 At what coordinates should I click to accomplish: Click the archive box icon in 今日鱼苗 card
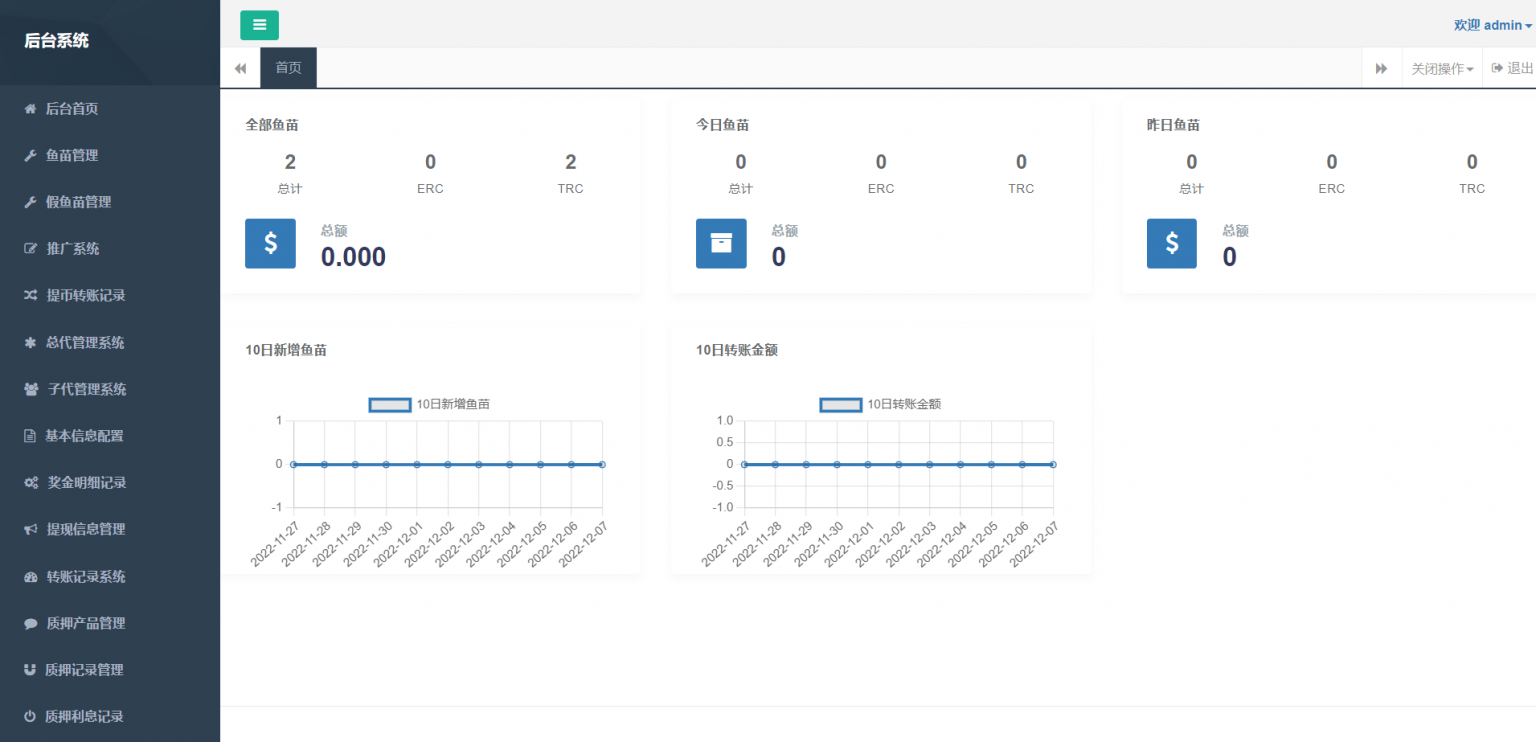(721, 243)
